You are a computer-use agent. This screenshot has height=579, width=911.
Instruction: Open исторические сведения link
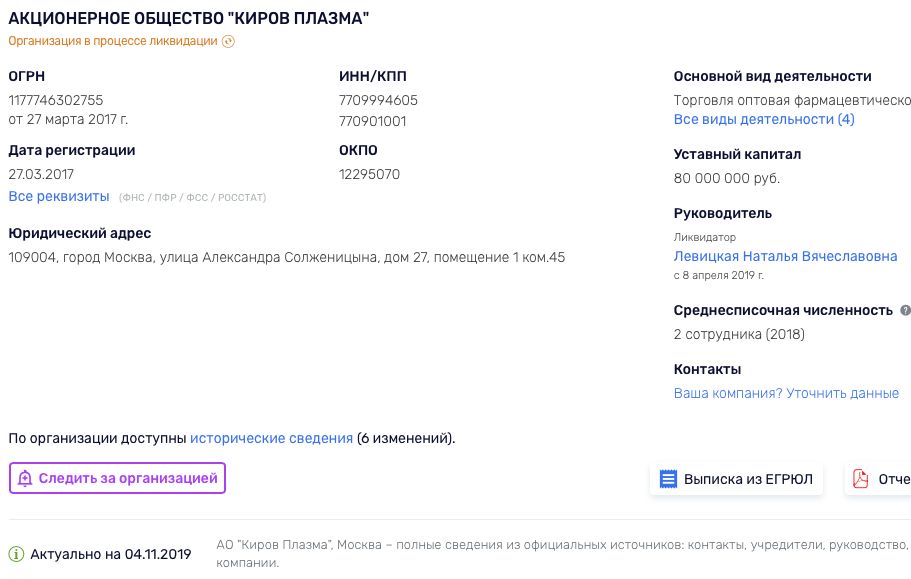pyautogui.click(x=271, y=438)
